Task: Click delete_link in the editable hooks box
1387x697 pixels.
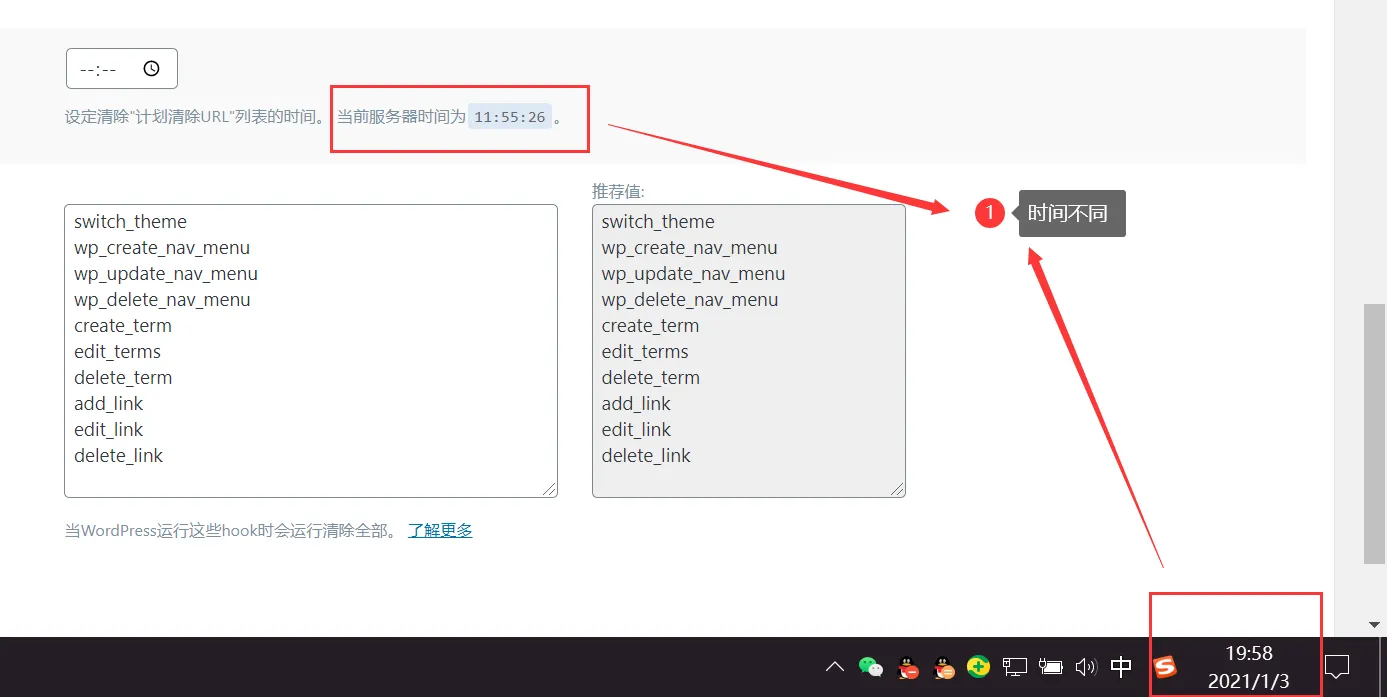Action: tap(118, 456)
